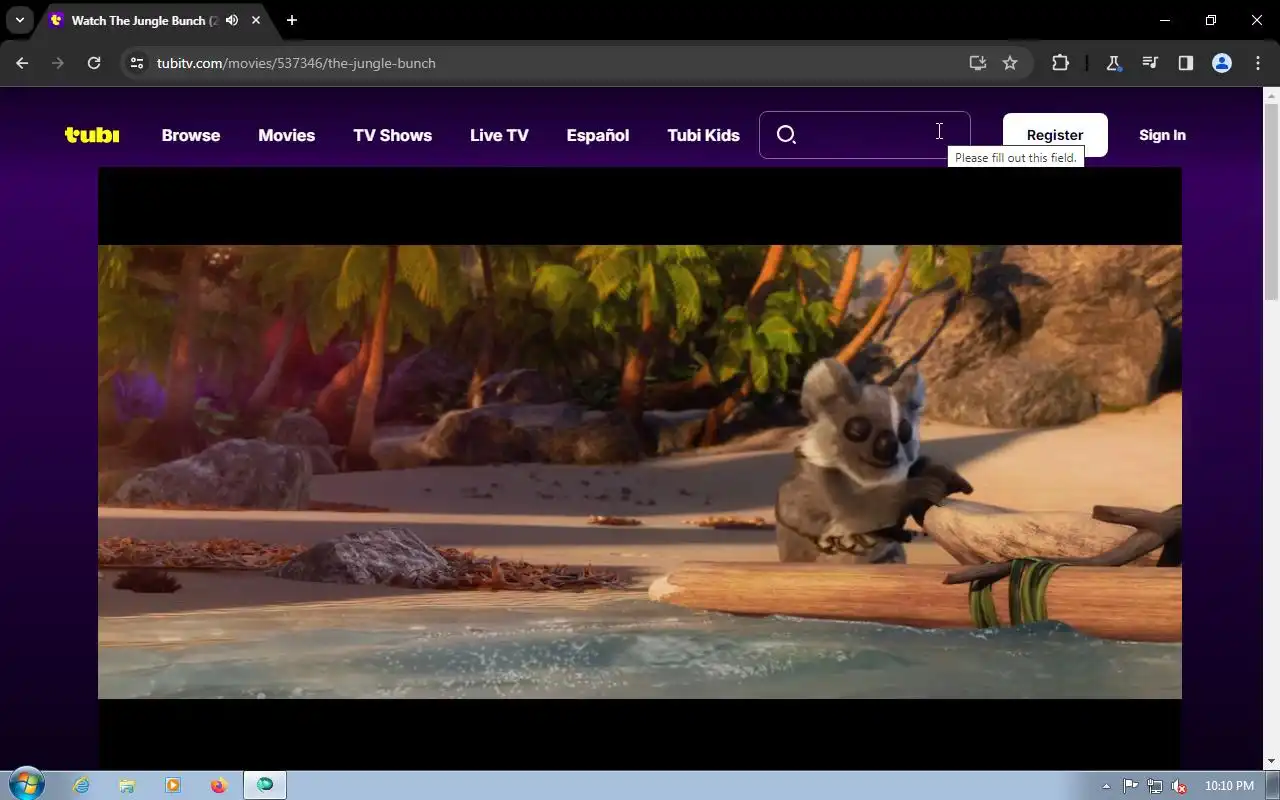Launch Firefox from taskbar
Screen dimensions: 1280x800
point(219,786)
